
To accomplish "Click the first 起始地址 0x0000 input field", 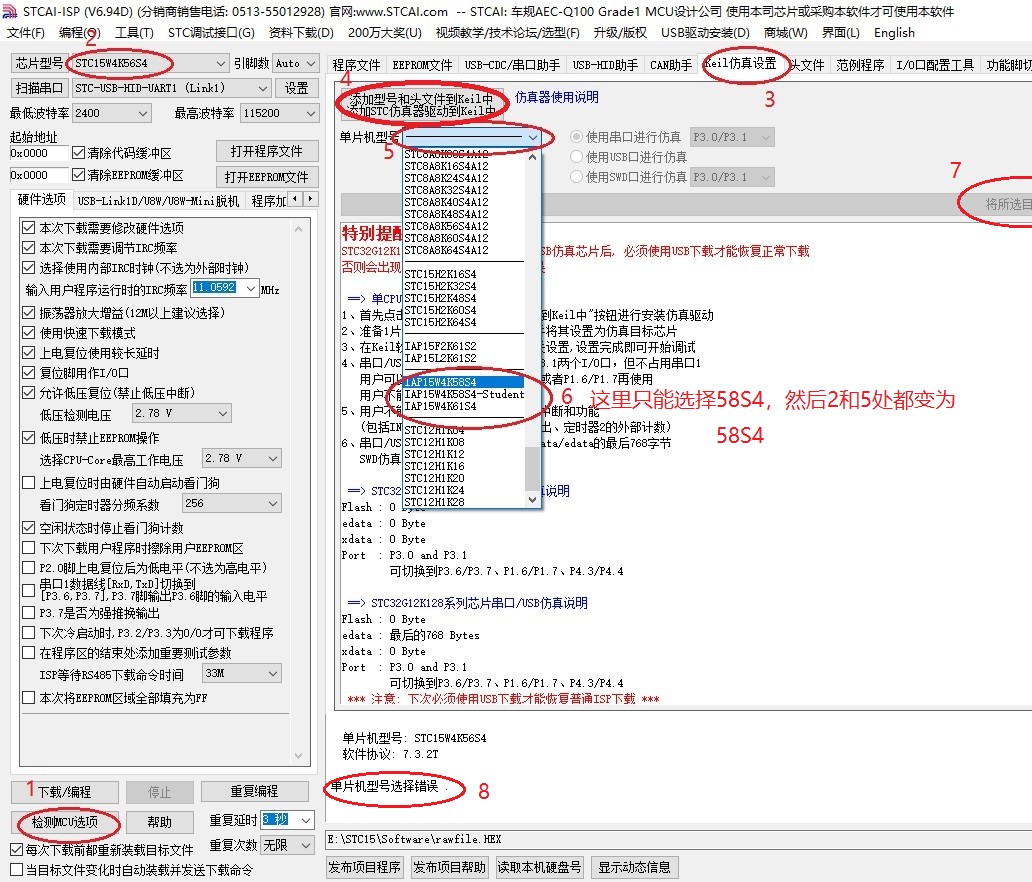I will (x=38, y=153).
